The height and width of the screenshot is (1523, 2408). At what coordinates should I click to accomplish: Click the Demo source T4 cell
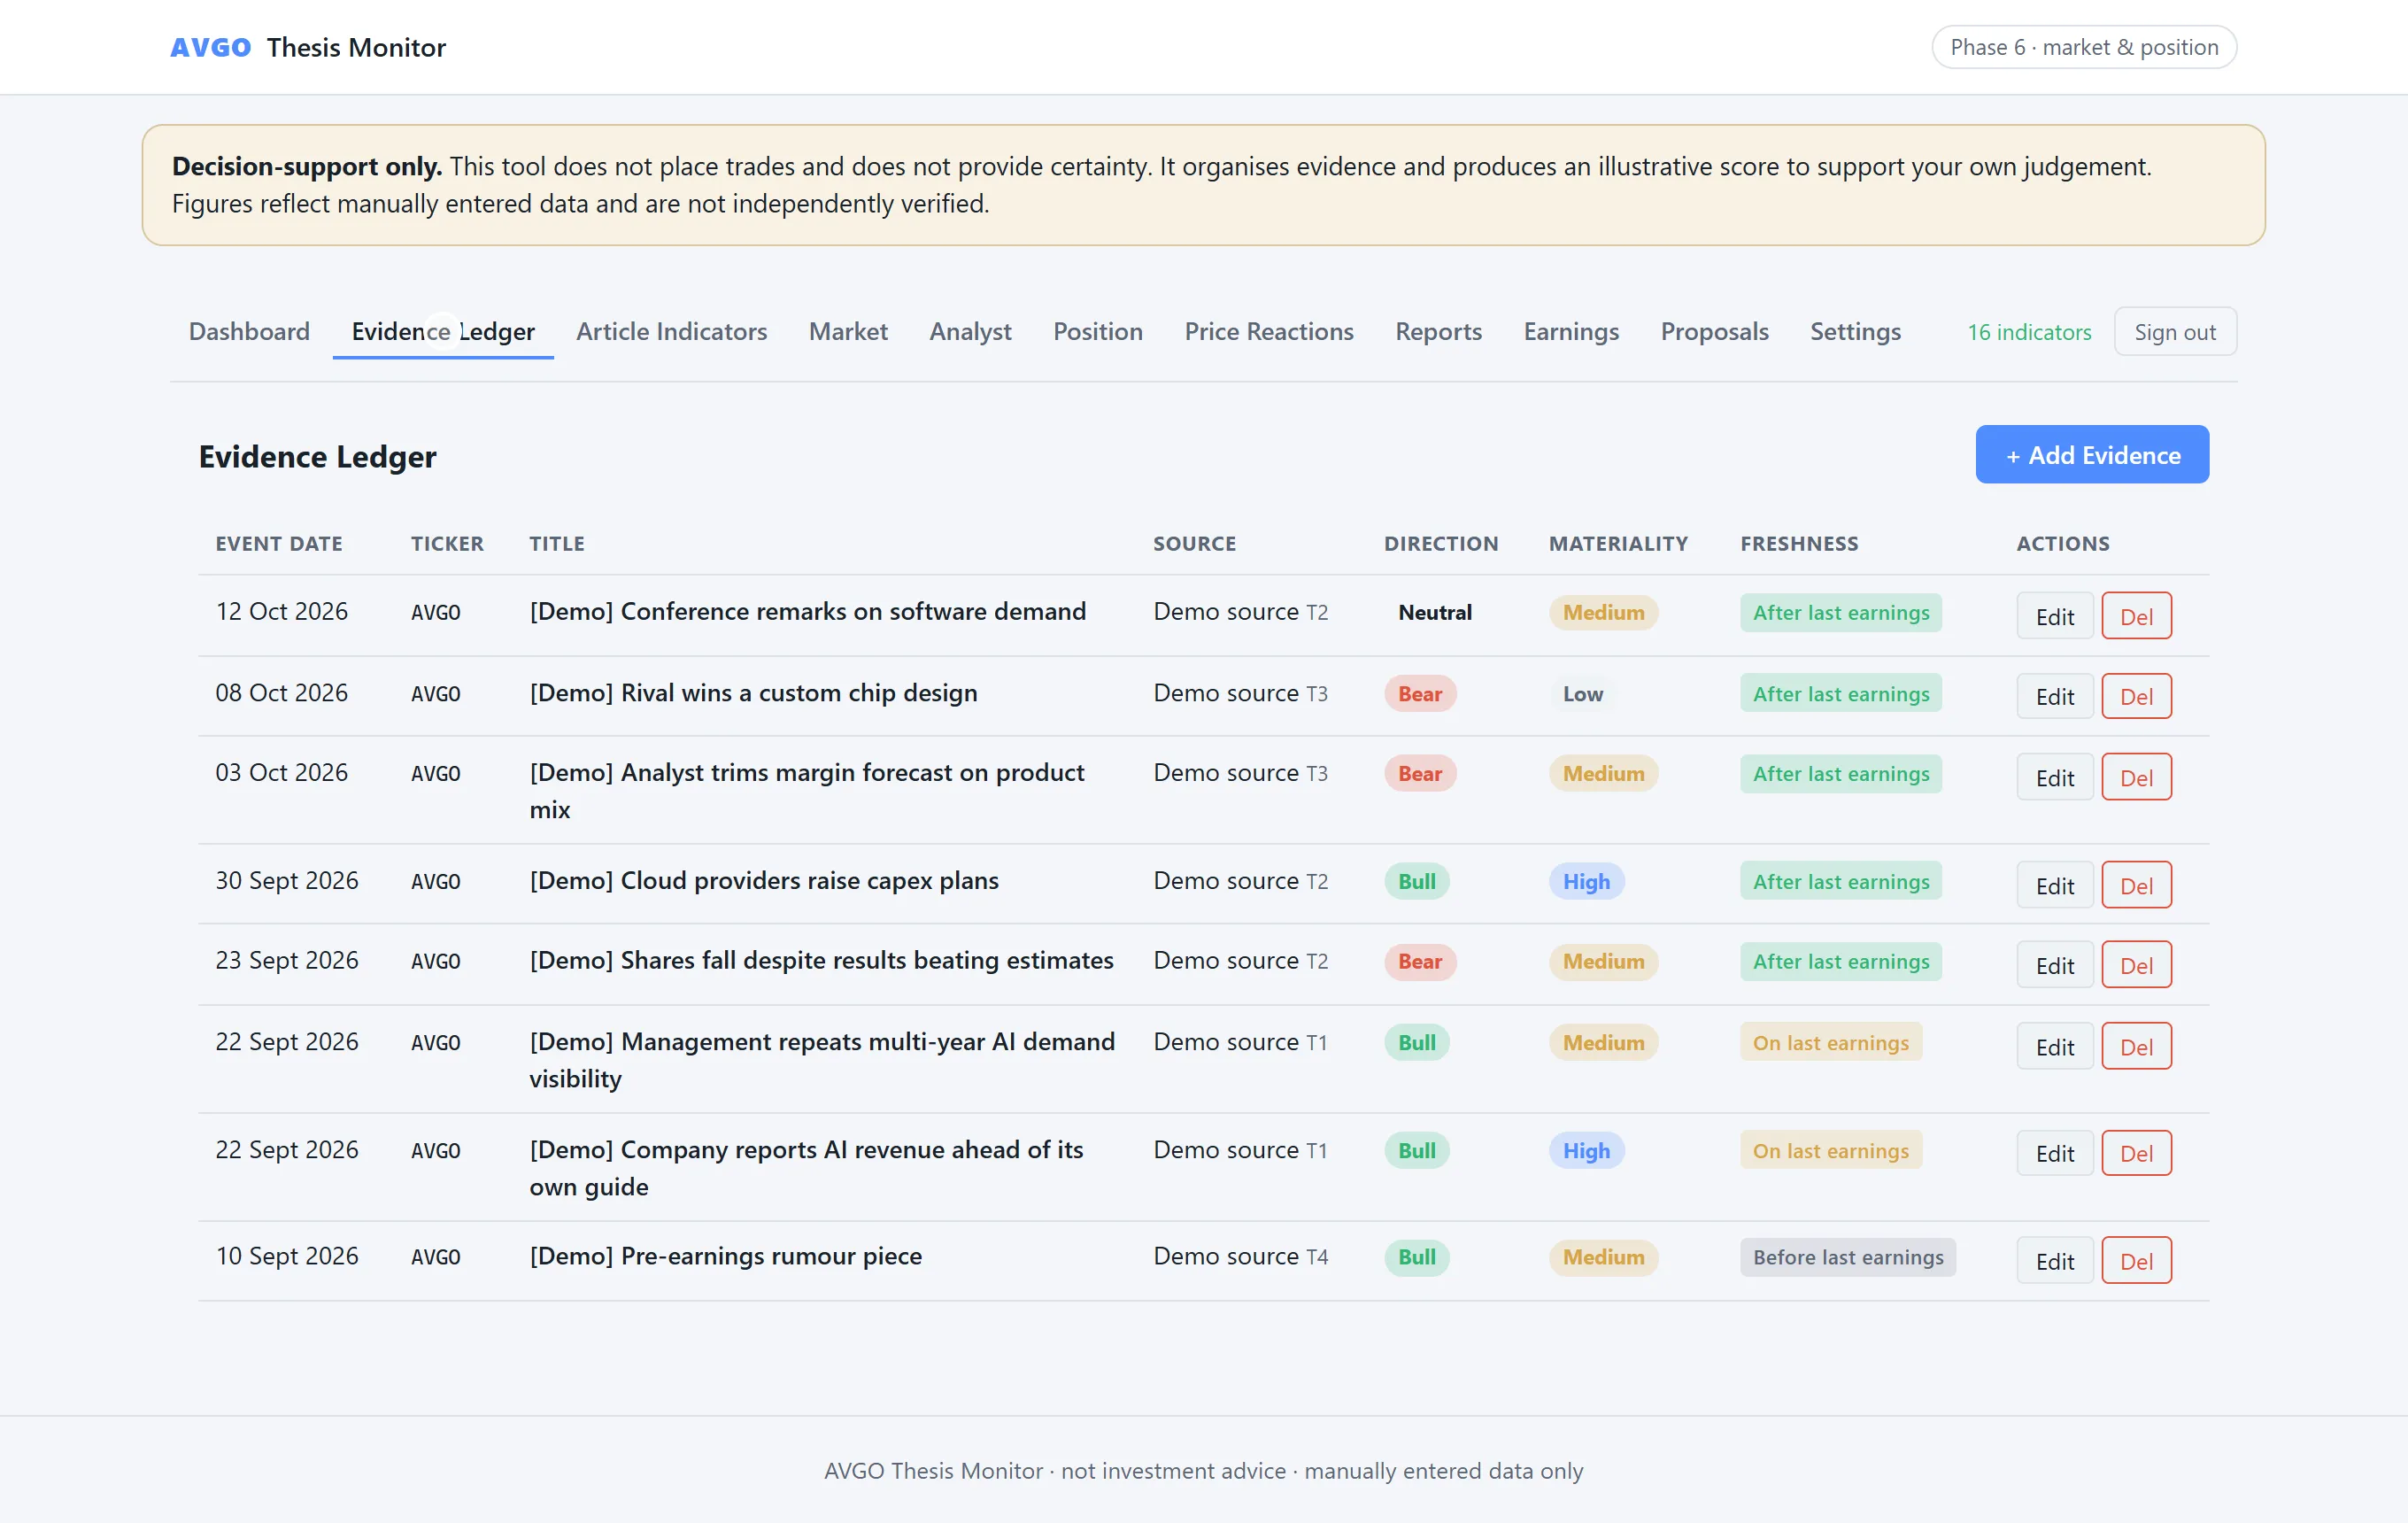point(1240,1256)
